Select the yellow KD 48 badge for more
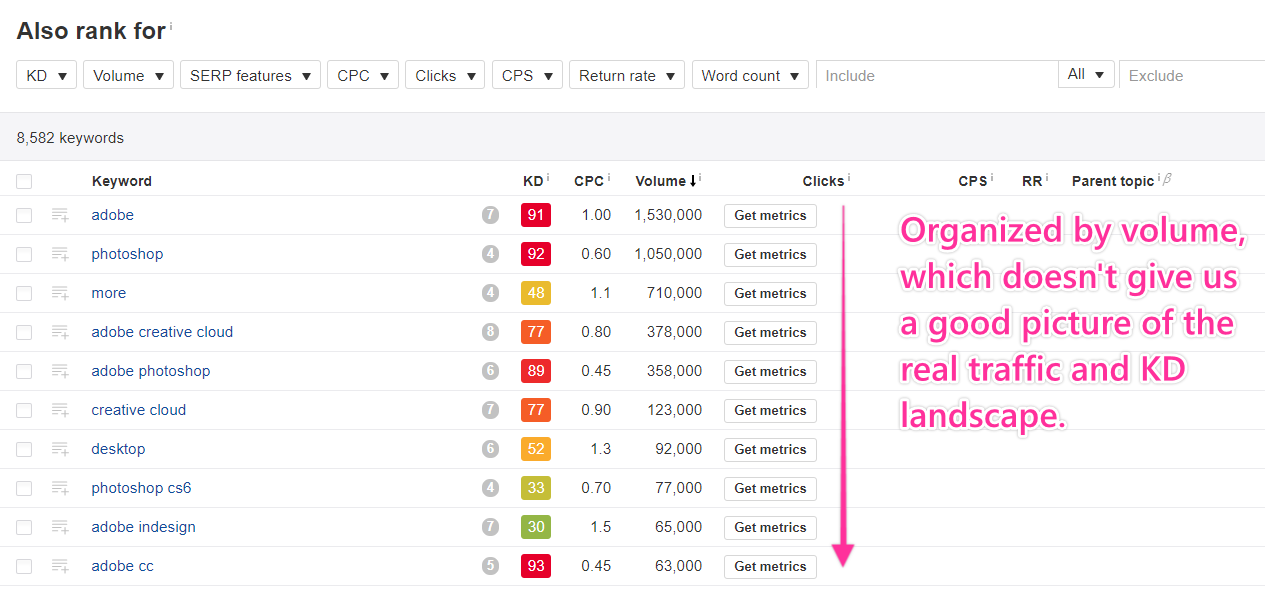 pyautogui.click(x=536, y=293)
